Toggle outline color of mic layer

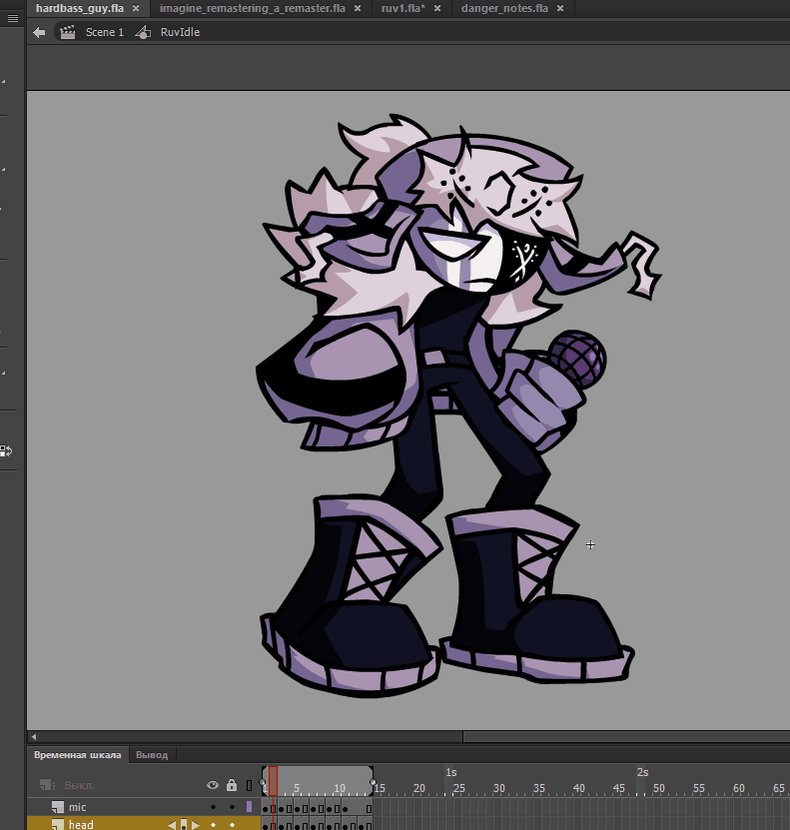[249, 807]
